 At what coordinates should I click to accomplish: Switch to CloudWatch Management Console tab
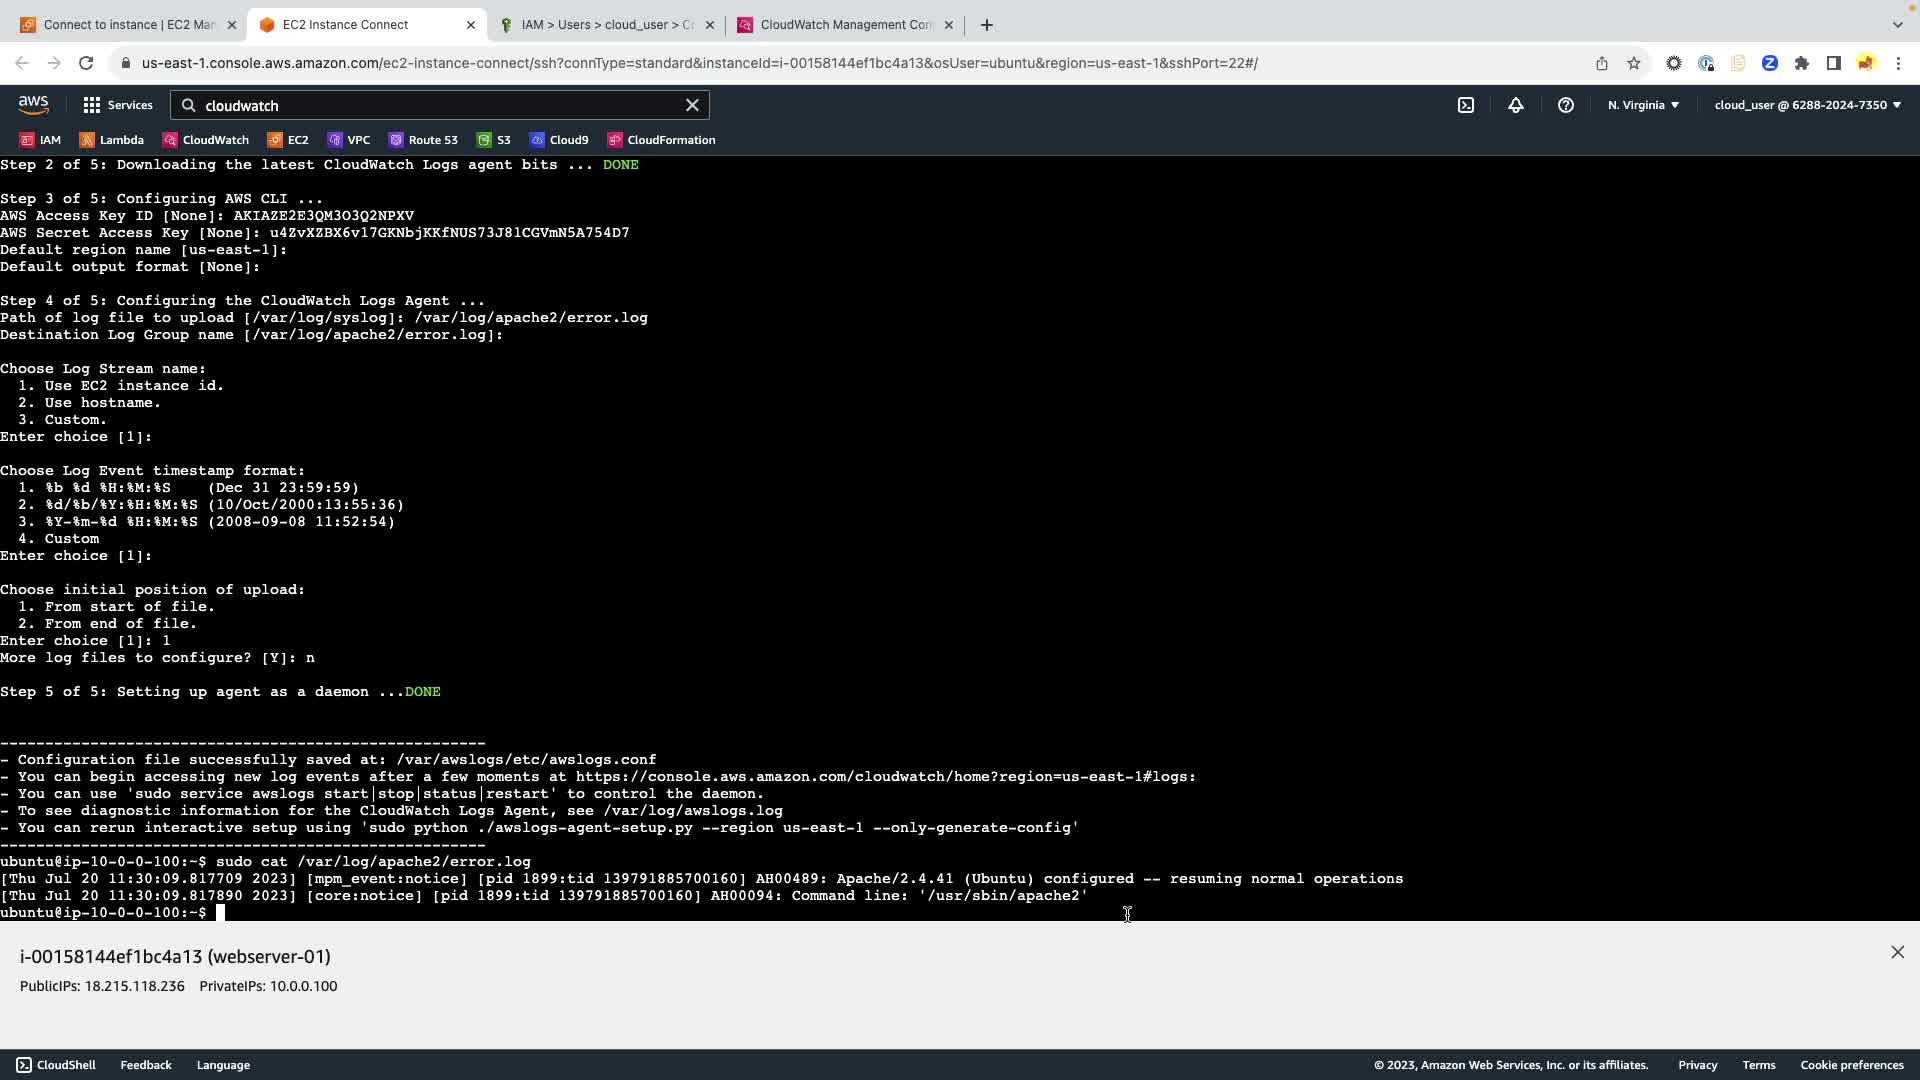pos(845,25)
